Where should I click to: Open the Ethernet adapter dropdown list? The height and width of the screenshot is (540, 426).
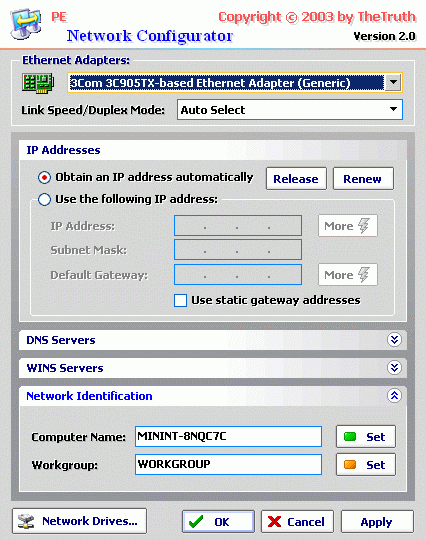pos(393,83)
